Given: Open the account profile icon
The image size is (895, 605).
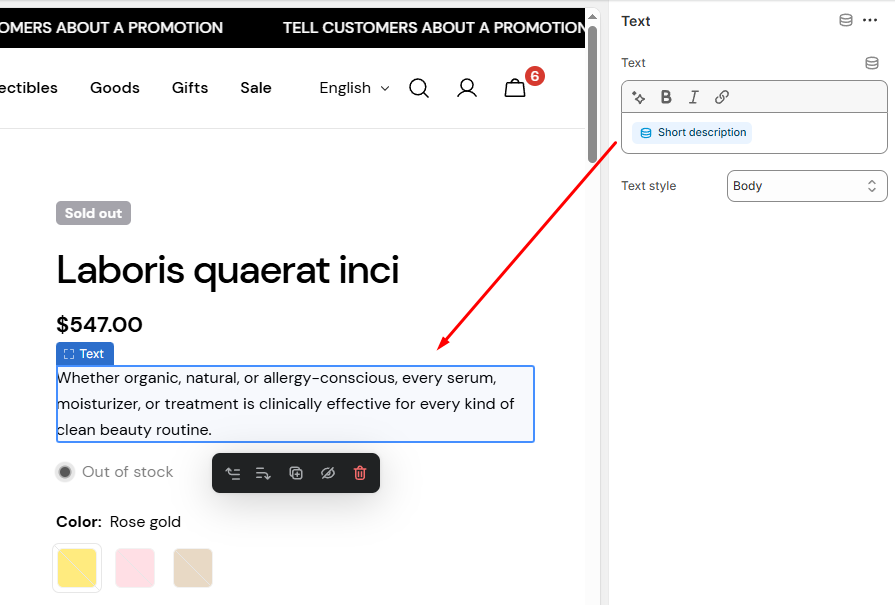Looking at the screenshot, I should coord(467,88).
